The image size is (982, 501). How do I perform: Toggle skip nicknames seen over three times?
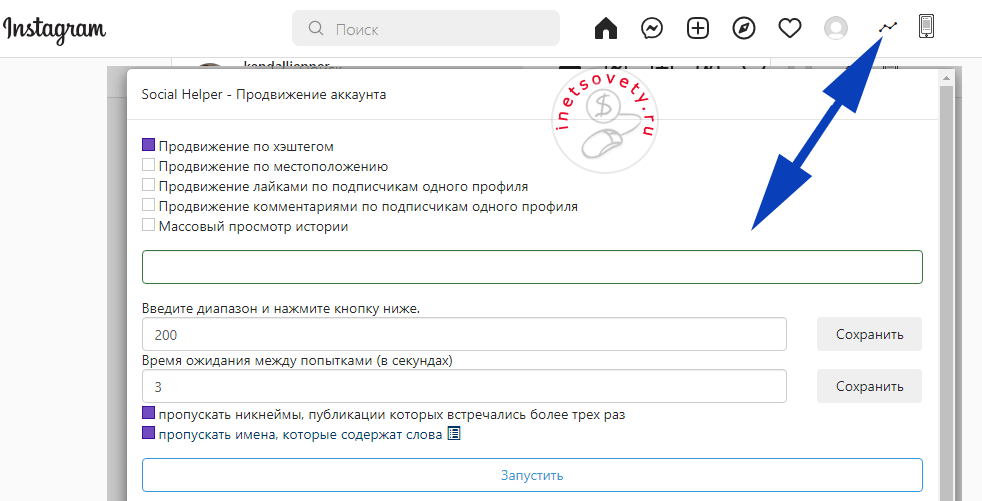[149, 414]
